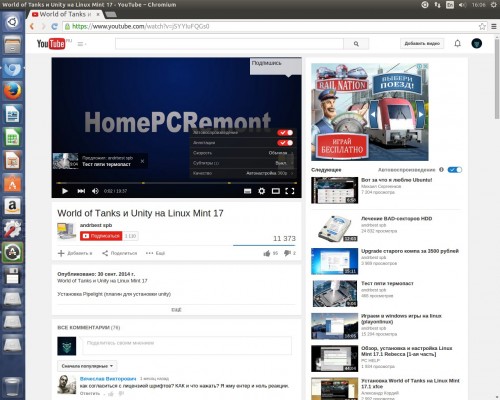
Task: Skip to next video
Action: [x=81, y=191]
